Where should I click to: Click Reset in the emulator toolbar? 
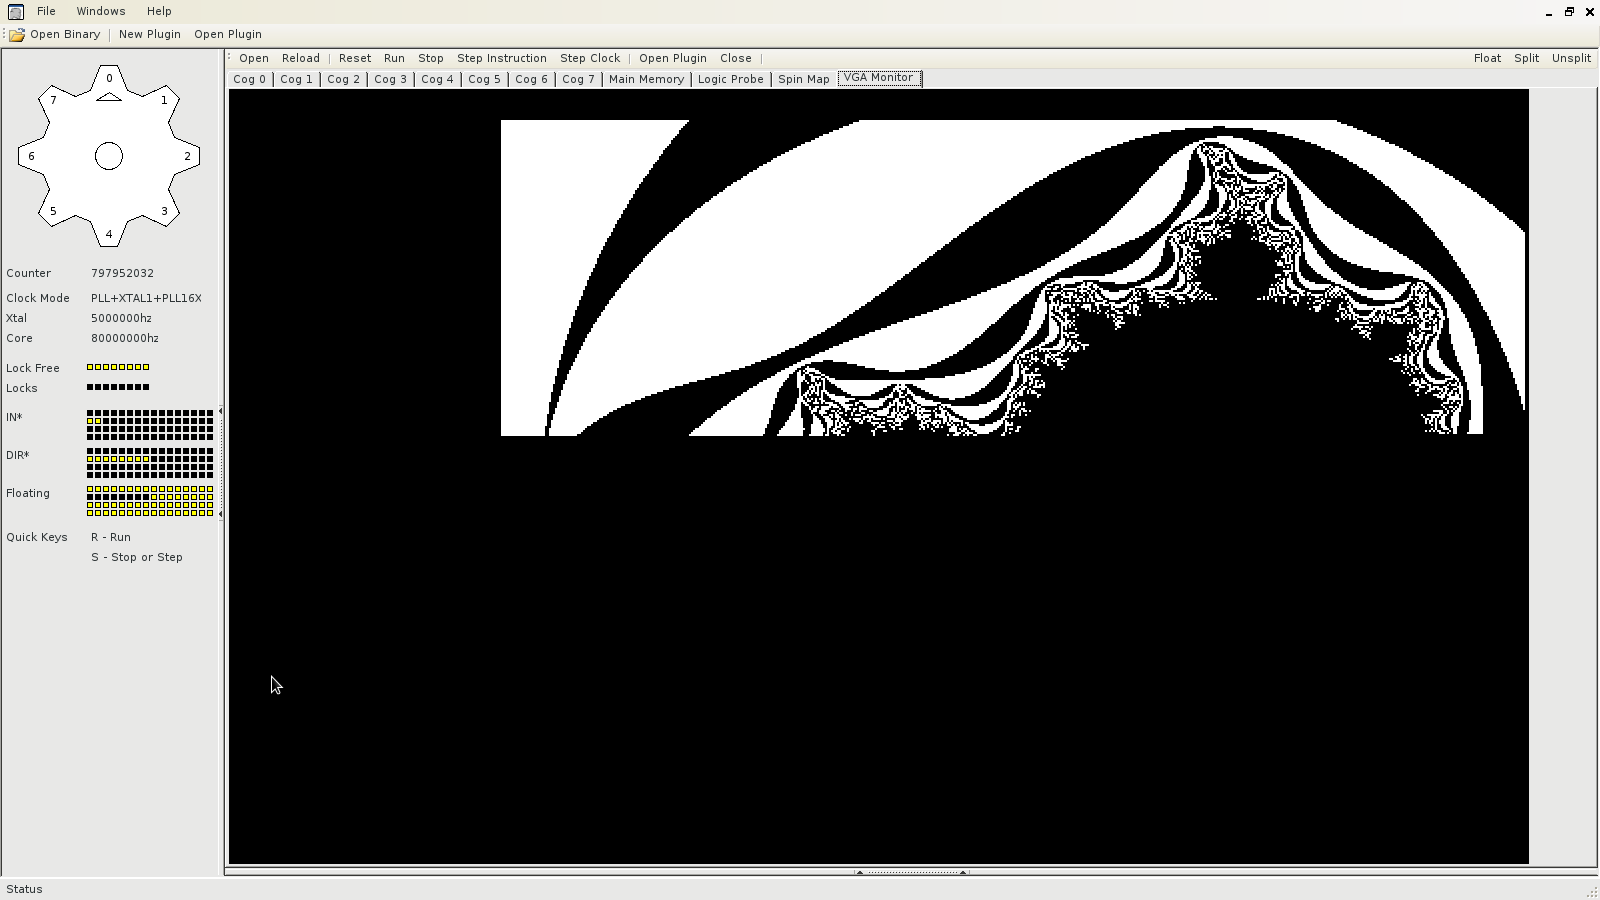(354, 58)
